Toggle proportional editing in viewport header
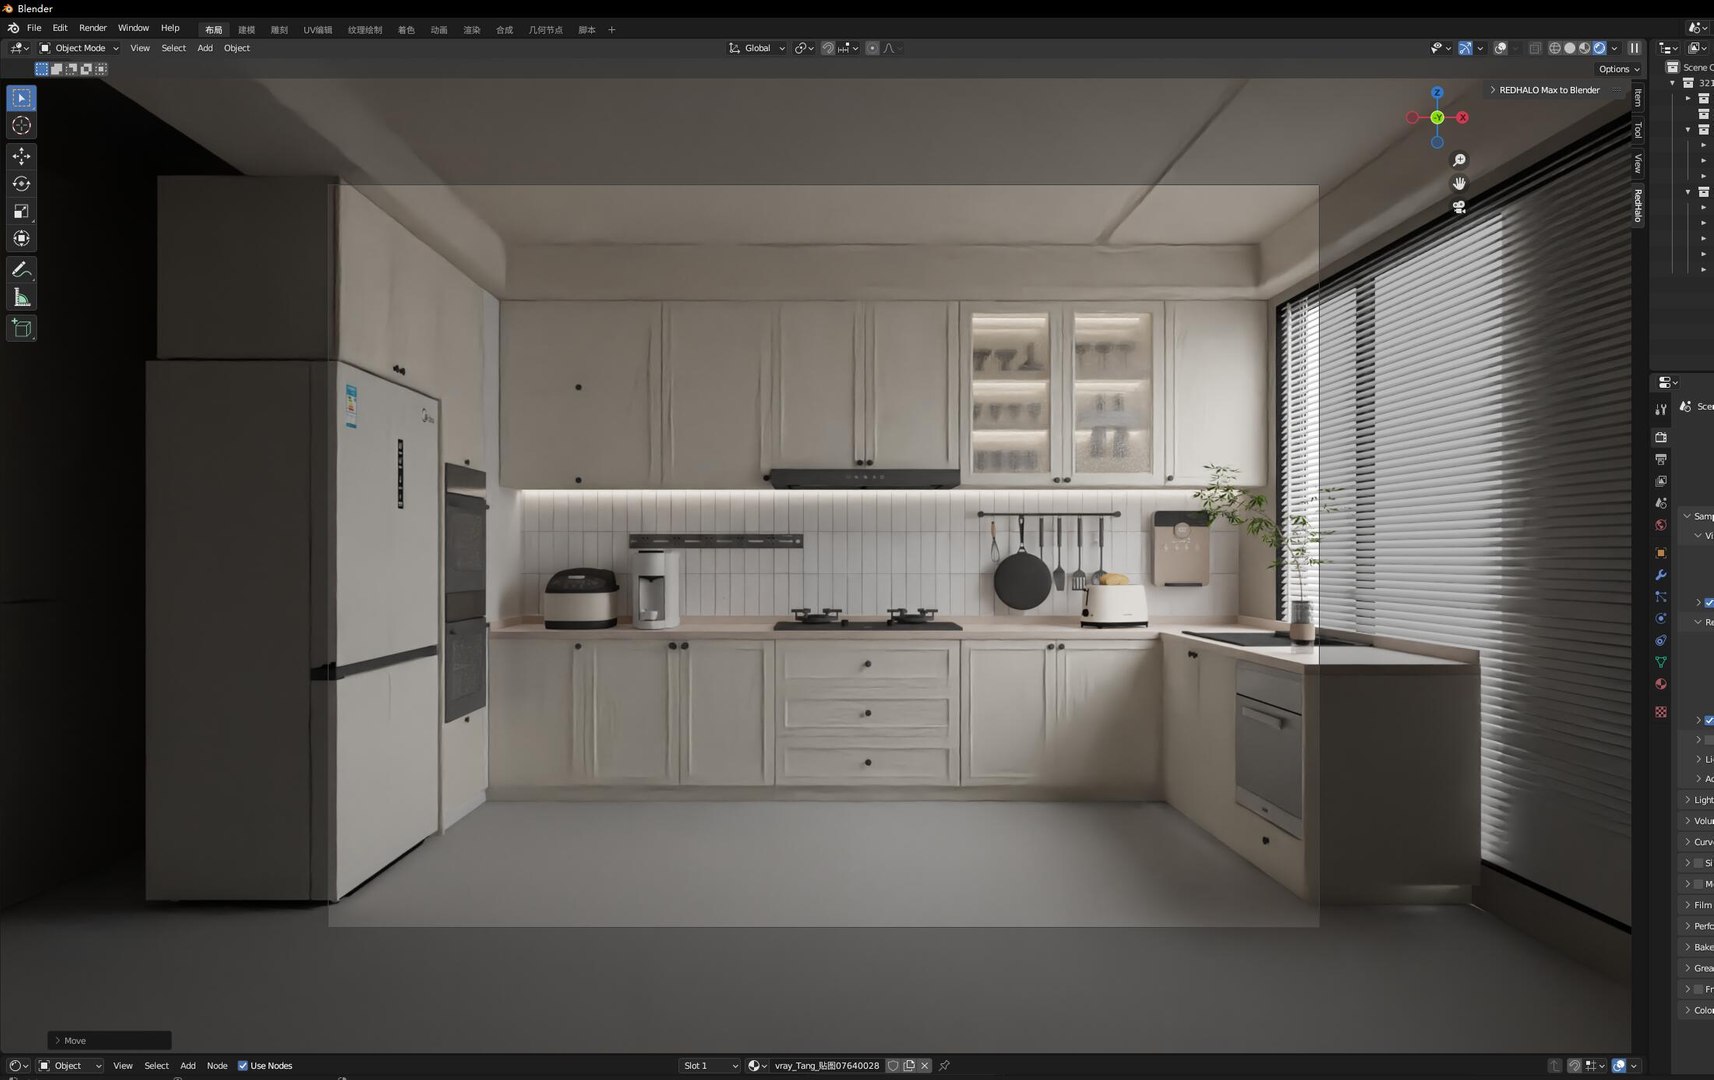Viewport: 1714px width, 1080px height. pyautogui.click(x=872, y=48)
